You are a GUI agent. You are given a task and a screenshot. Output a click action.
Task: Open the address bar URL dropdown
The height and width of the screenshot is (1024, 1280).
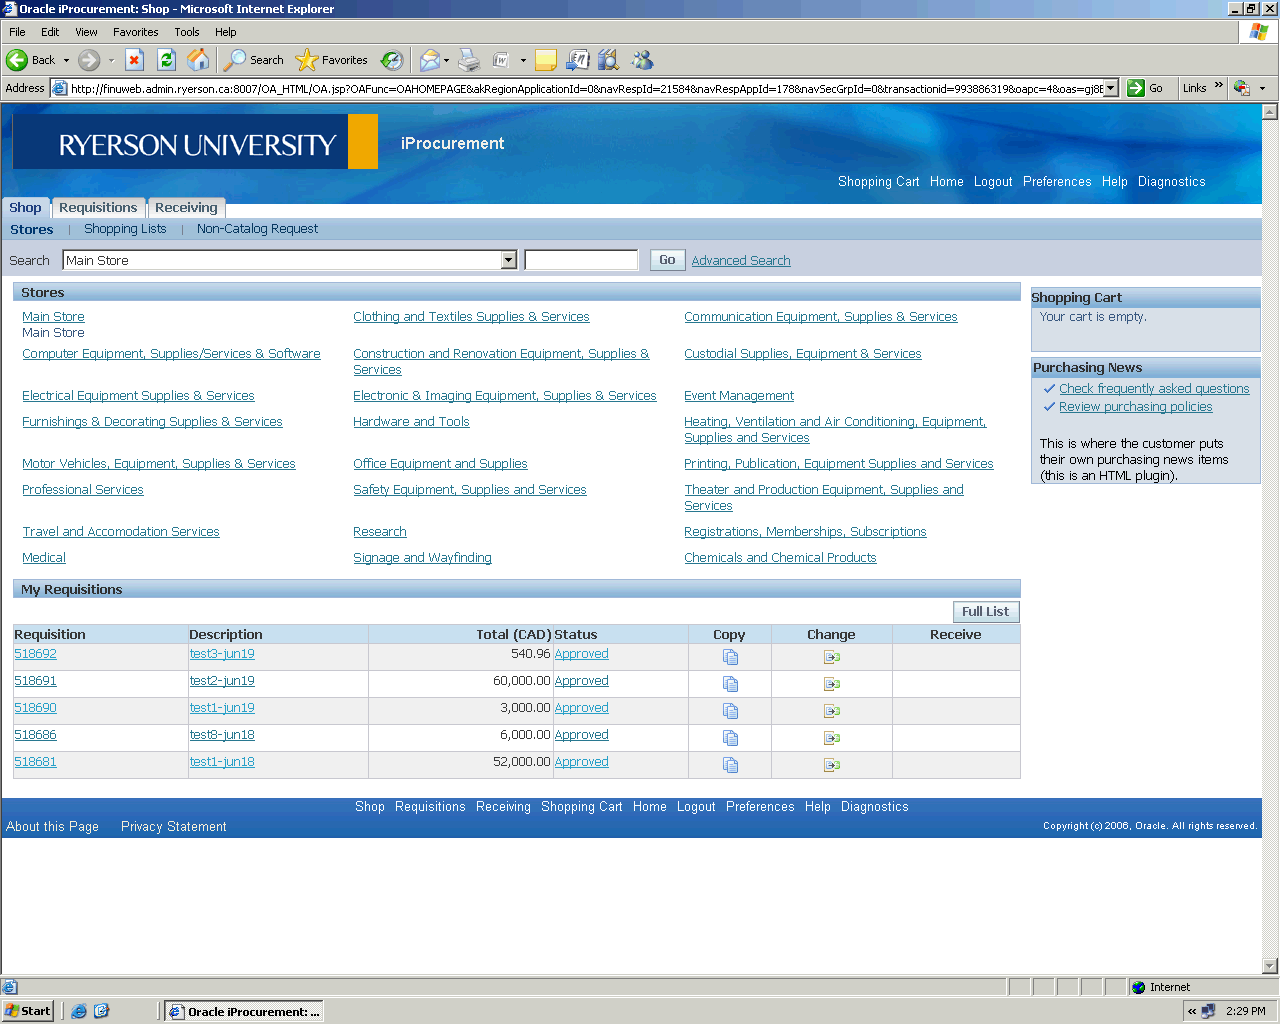coord(1110,88)
